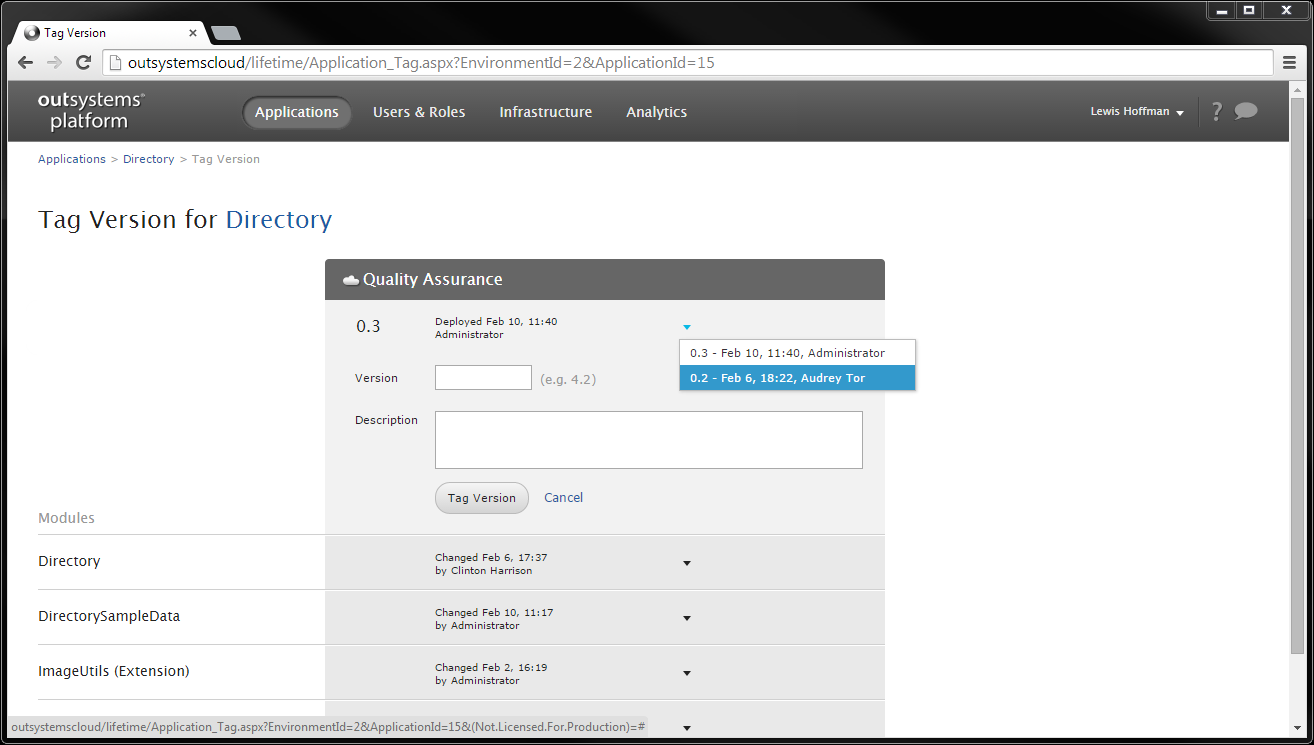Focus the Version input field

(483, 378)
